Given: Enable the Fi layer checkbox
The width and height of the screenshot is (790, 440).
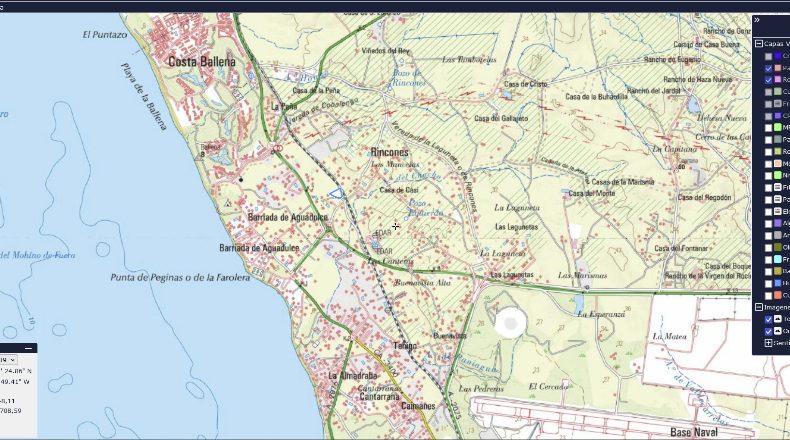Looking at the screenshot, I should (768, 187).
